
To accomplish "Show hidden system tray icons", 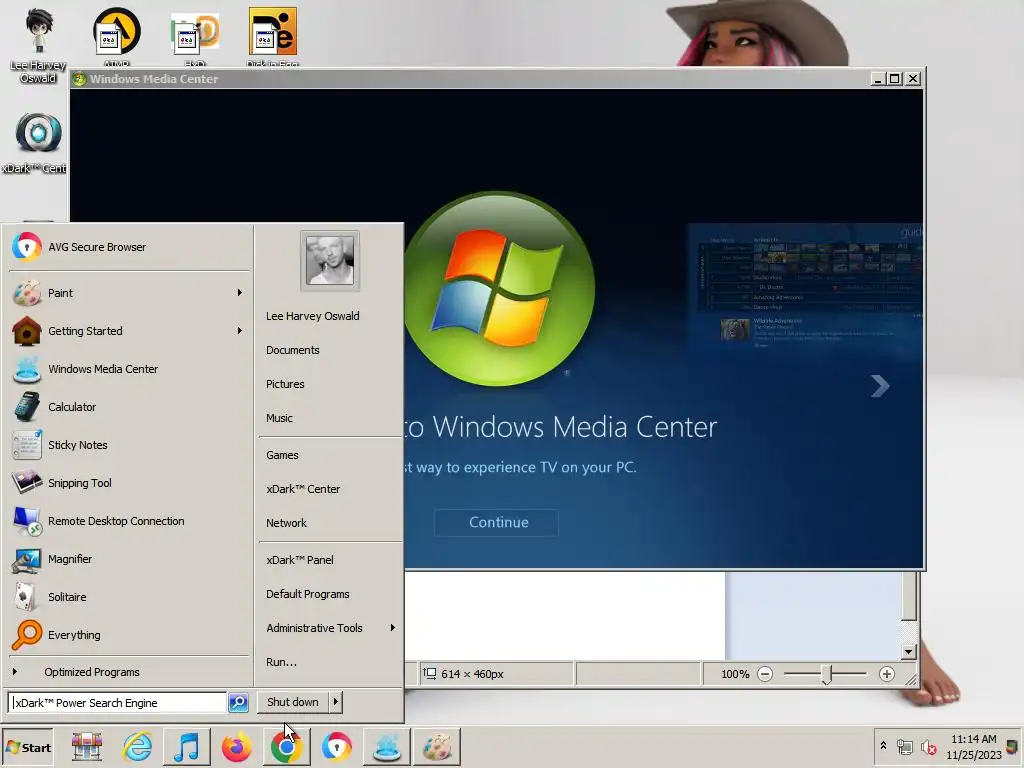I will 883,746.
